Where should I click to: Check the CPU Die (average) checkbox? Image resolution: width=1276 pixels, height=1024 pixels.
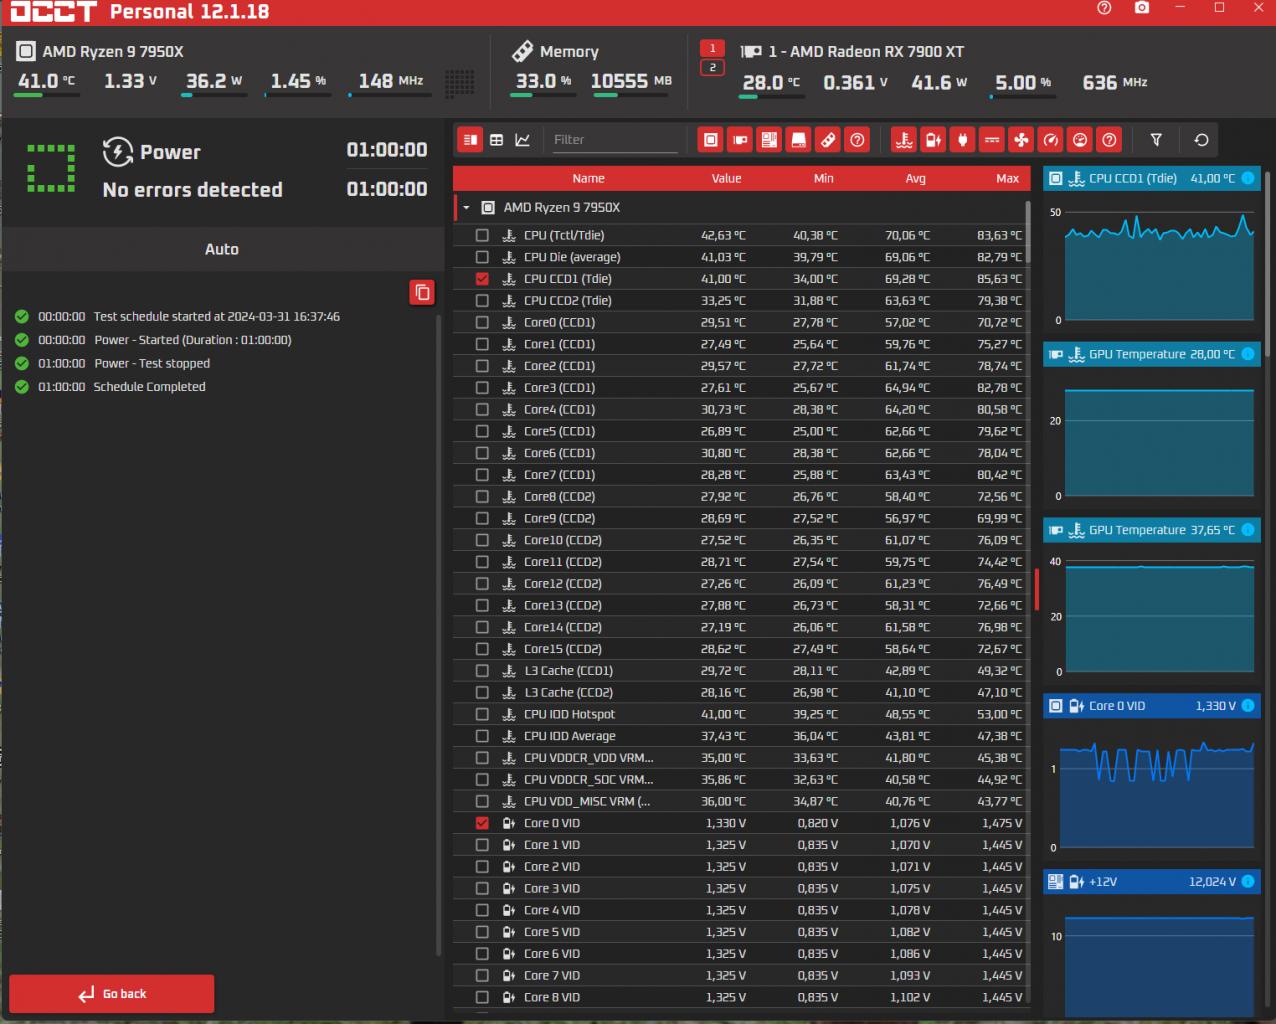pyautogui.click(x=482, y=257)
